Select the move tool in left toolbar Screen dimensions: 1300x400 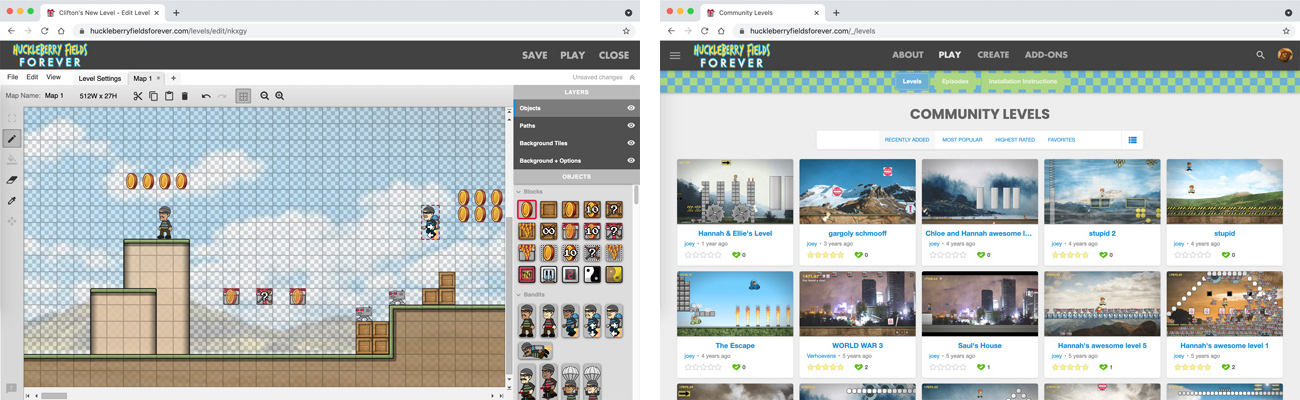(x=12, y=221)
